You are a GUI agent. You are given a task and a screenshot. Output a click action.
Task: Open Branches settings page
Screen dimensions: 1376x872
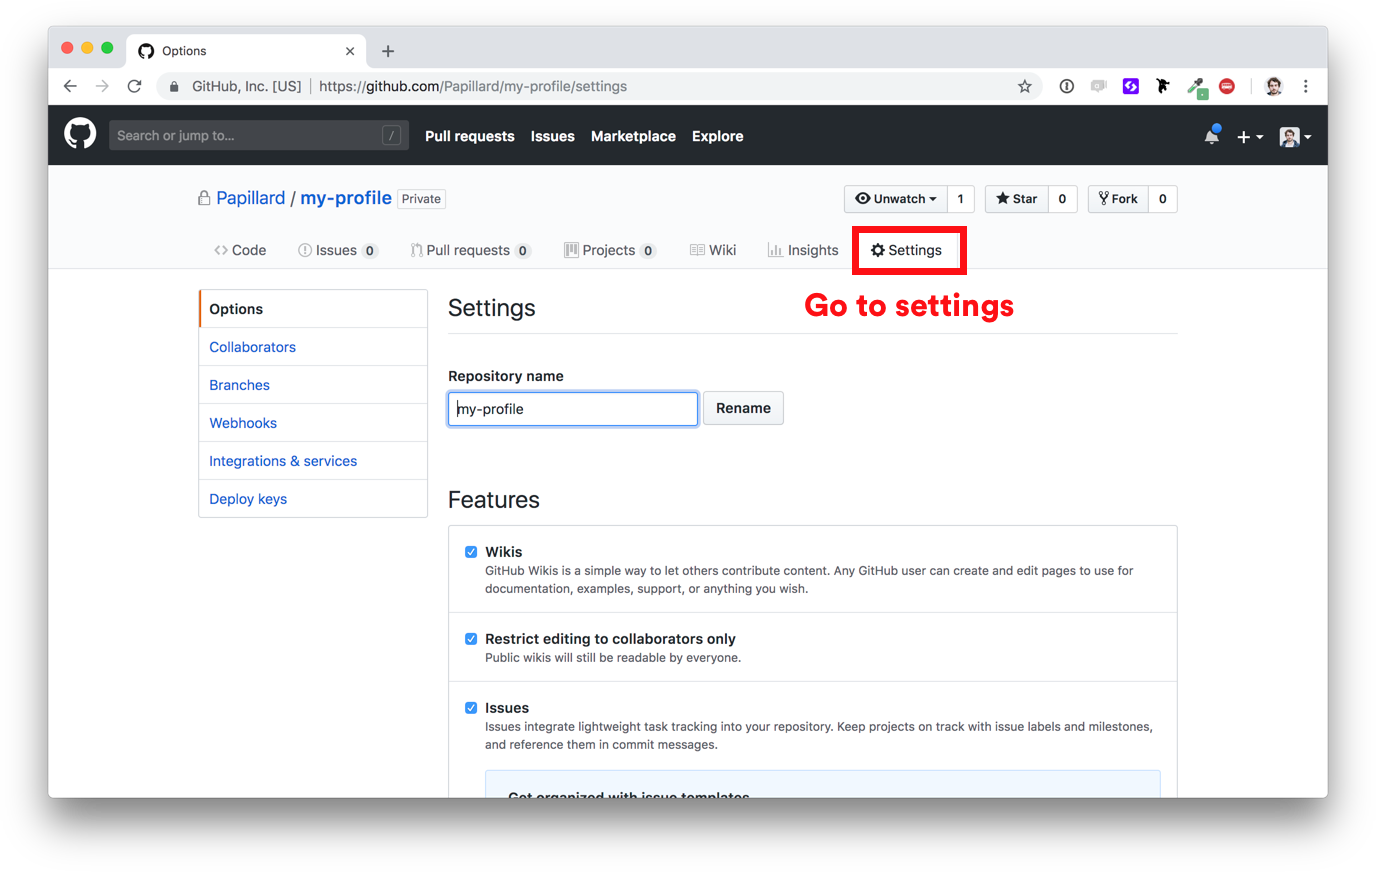(x=313, y=385)
